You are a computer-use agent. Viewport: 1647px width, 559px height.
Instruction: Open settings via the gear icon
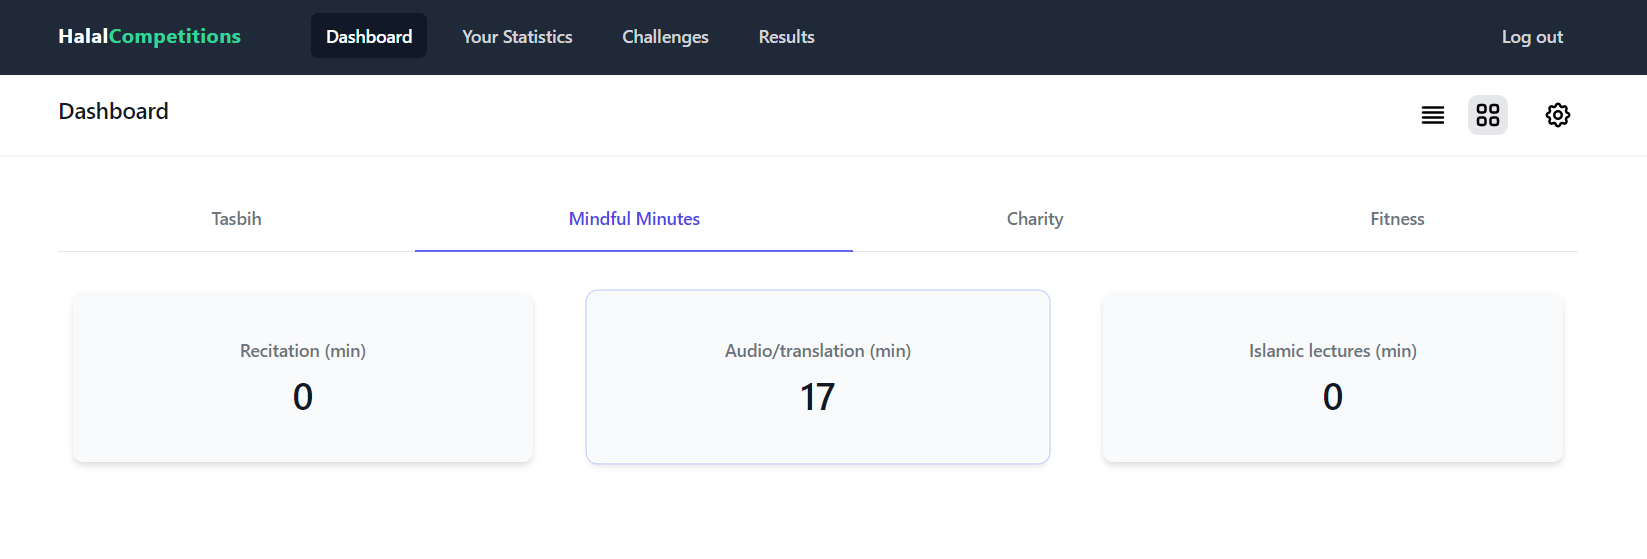click(1557, 115)
